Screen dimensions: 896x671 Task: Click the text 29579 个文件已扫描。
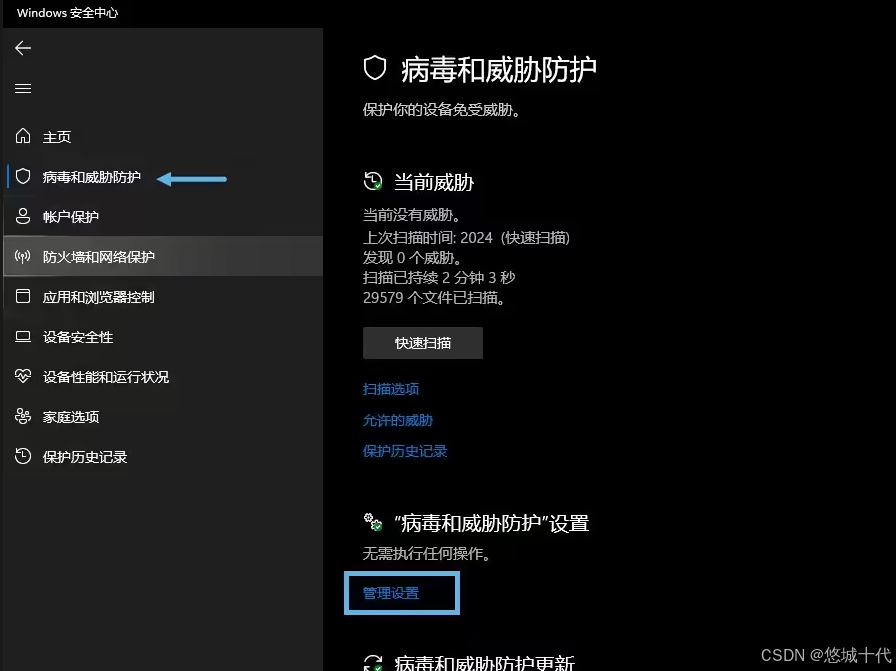tap(434, 298)
